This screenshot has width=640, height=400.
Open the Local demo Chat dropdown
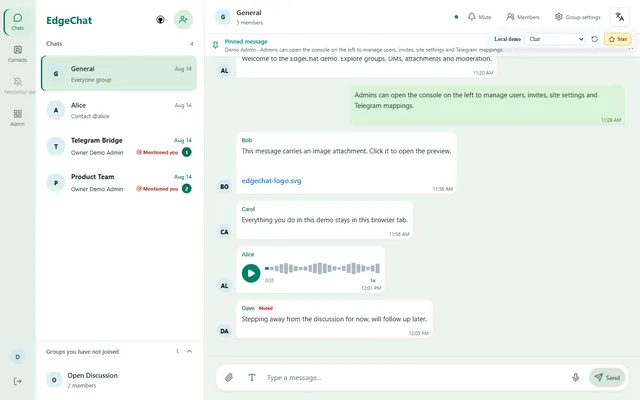pyautogui.click(x=555, y=39)
